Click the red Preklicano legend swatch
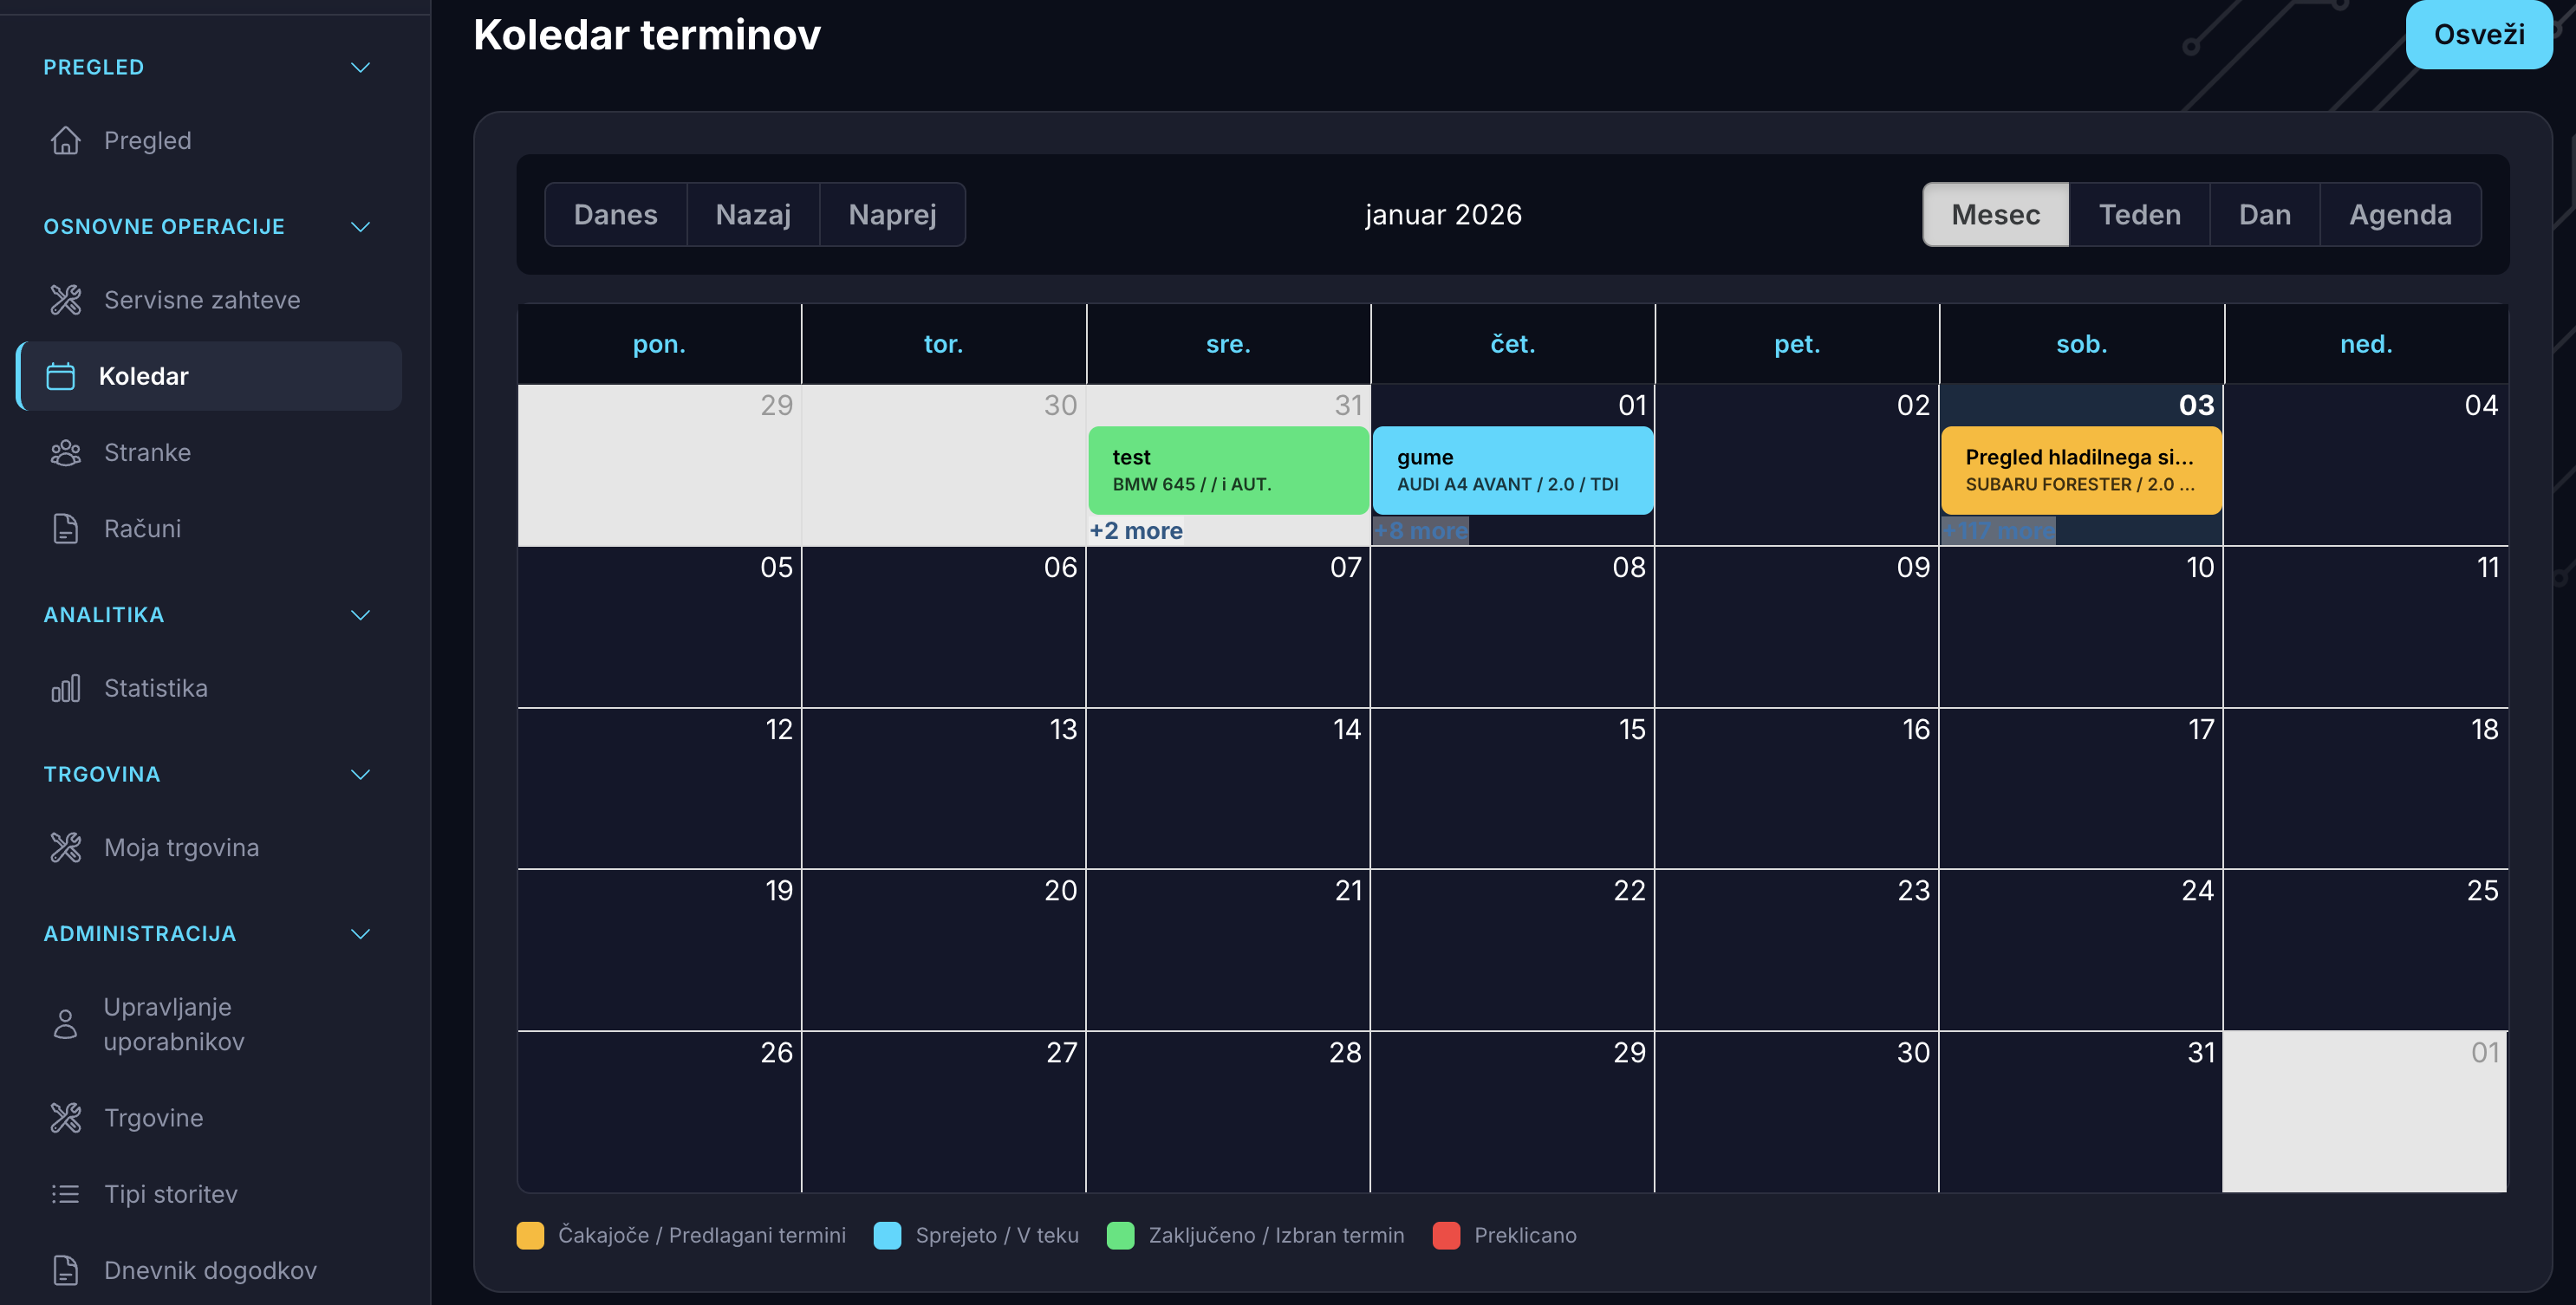 (x=1446, y=1236)
